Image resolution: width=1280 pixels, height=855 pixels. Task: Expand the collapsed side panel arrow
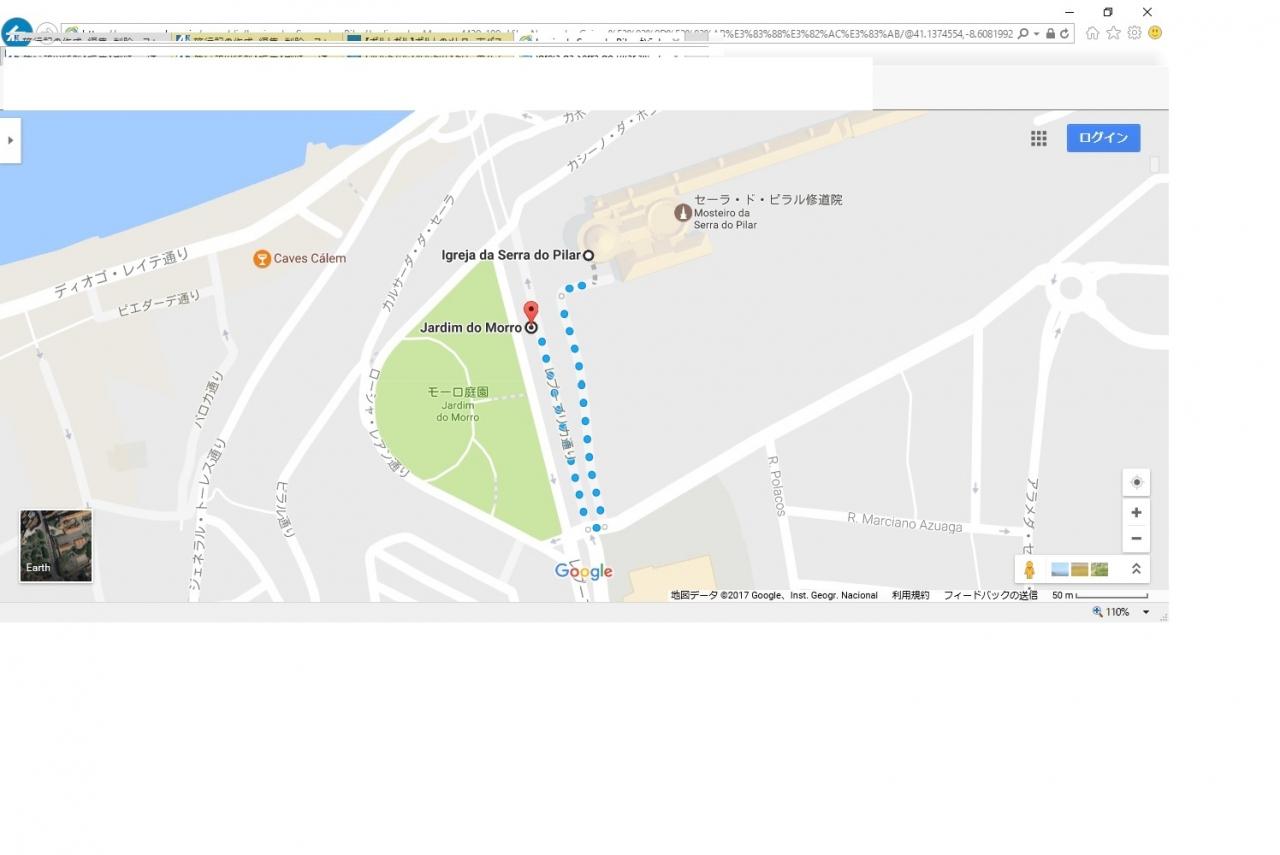[x=10, y=141]
